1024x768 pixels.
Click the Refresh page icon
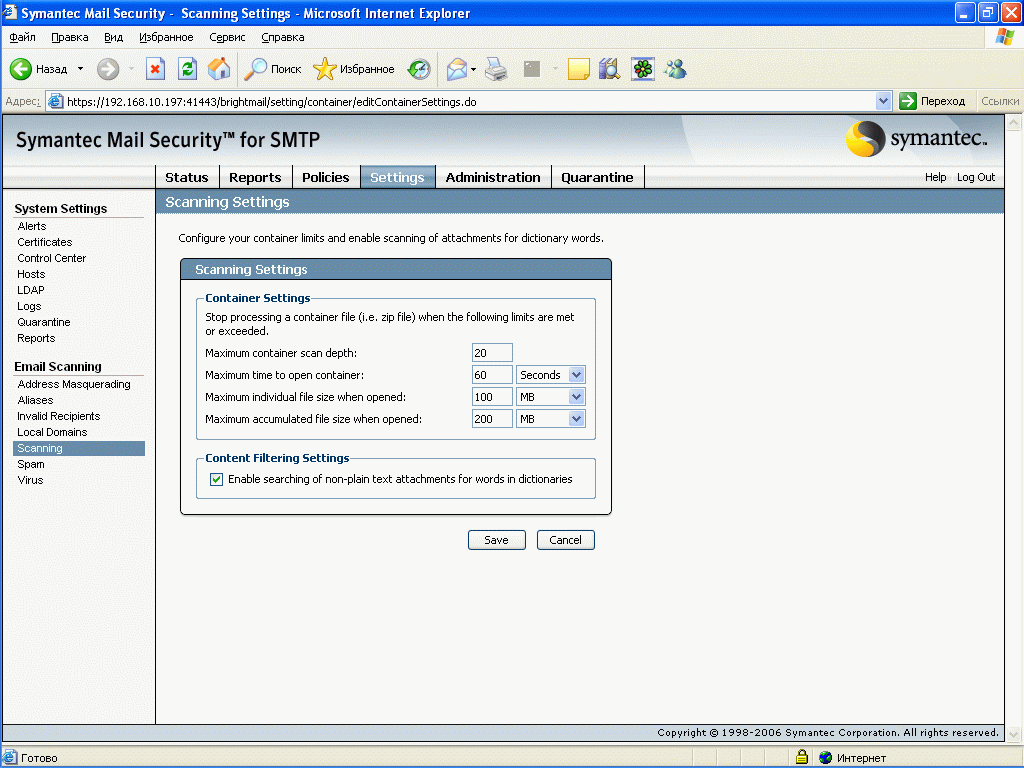[x=187, y=69]
